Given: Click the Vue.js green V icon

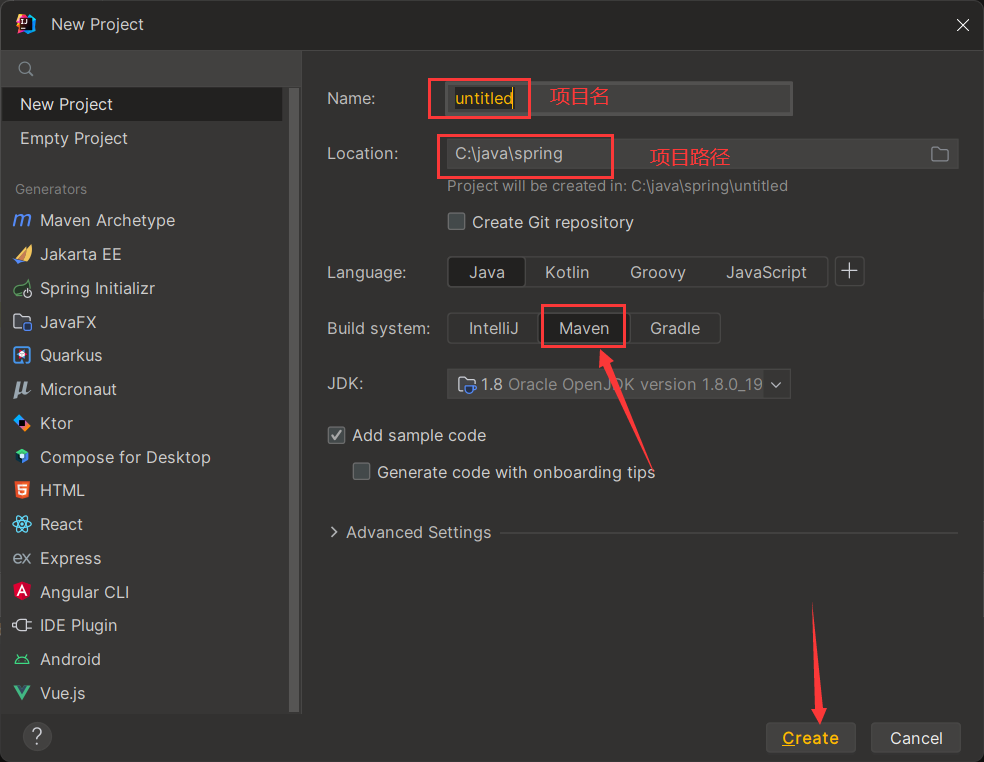Looking at the screenshot, I should click(x=22, y=693).
